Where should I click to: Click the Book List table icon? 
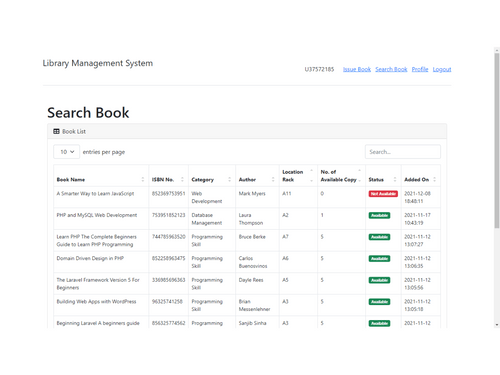(56, 131)
